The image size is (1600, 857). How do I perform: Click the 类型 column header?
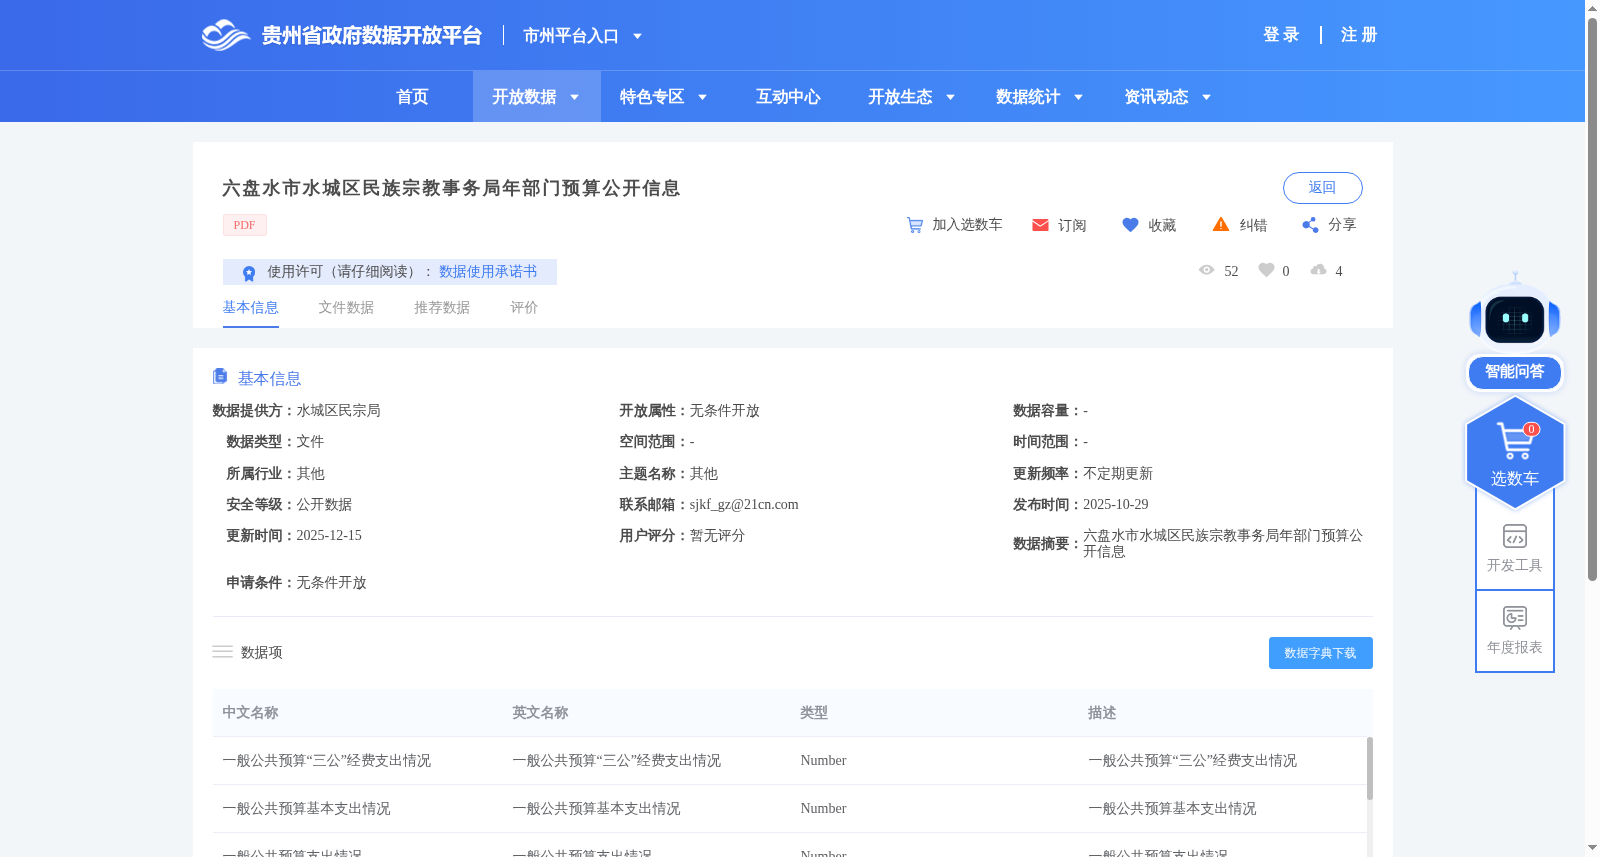point(814,713)
